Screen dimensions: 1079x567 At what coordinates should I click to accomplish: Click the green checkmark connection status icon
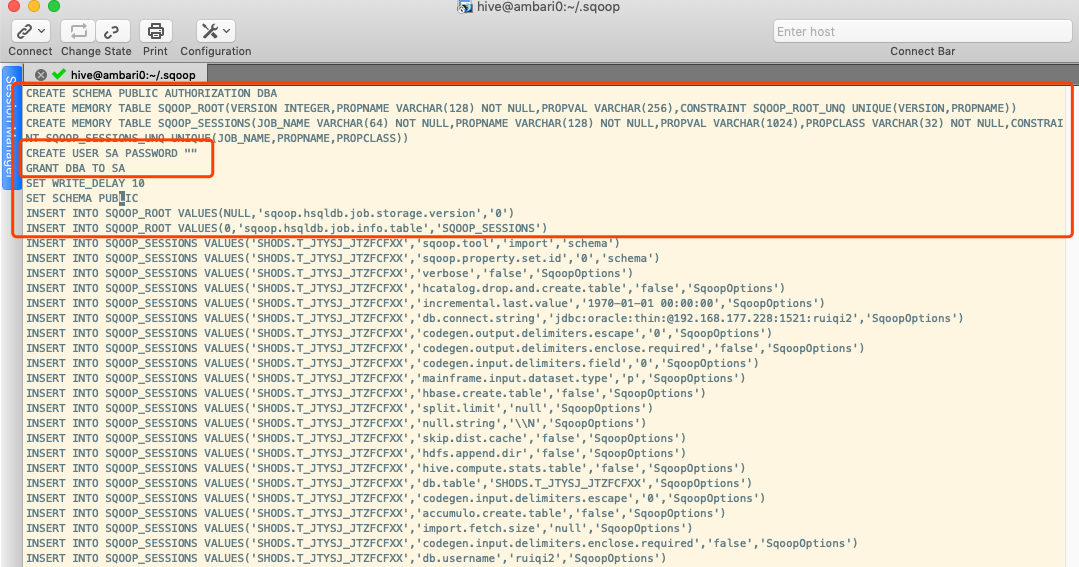point(59,74)
